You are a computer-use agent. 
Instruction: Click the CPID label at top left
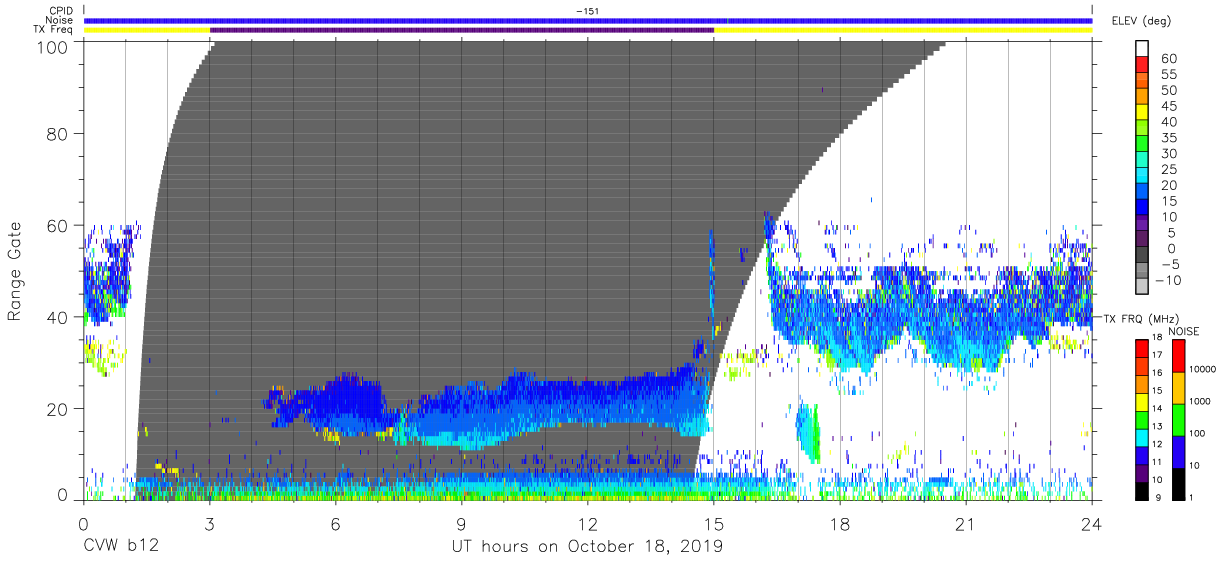tap(62, 11)
